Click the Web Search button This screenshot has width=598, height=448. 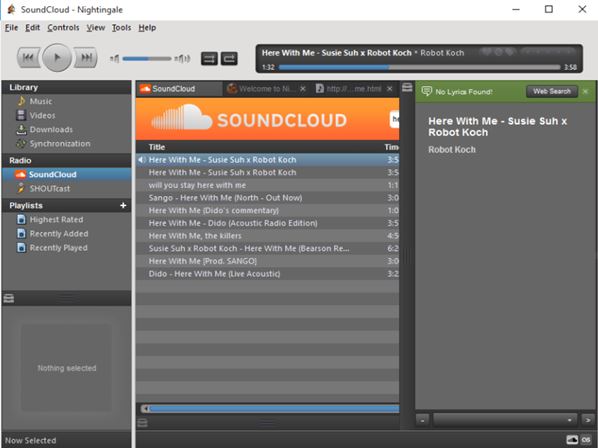(551, 91)
